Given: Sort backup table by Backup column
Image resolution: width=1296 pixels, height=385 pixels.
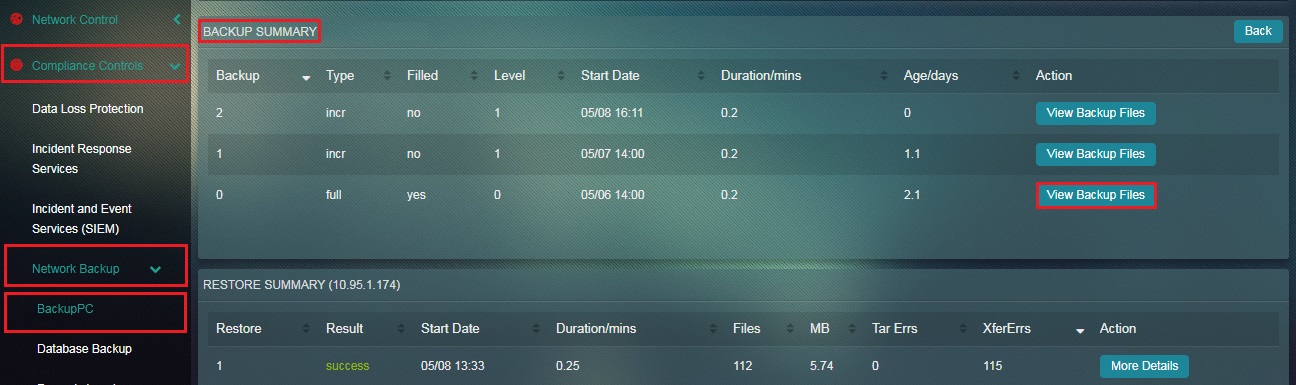Looking at the screenshot, I should [x=263, y=76].
